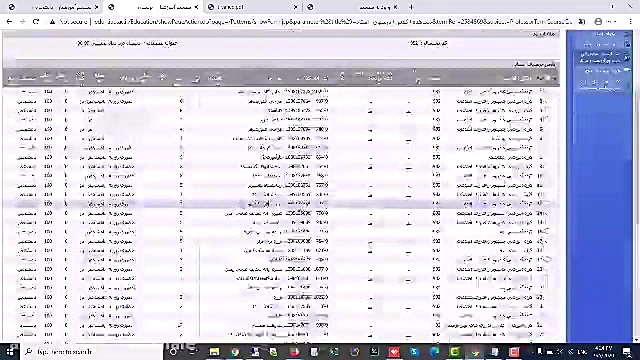640x360 pixels.
Task: Open the Chrome icon on the taskbar
Action: click(235, 351)
